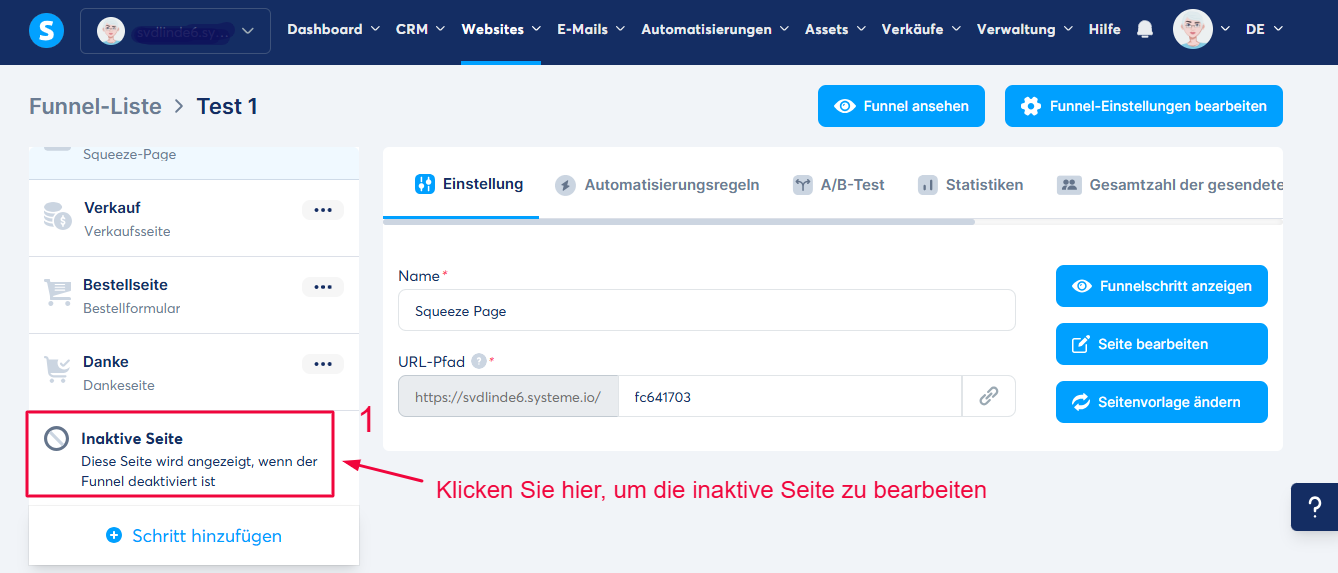Switch to Statistiken tab

pyautogui.click(x=970, y=185)
